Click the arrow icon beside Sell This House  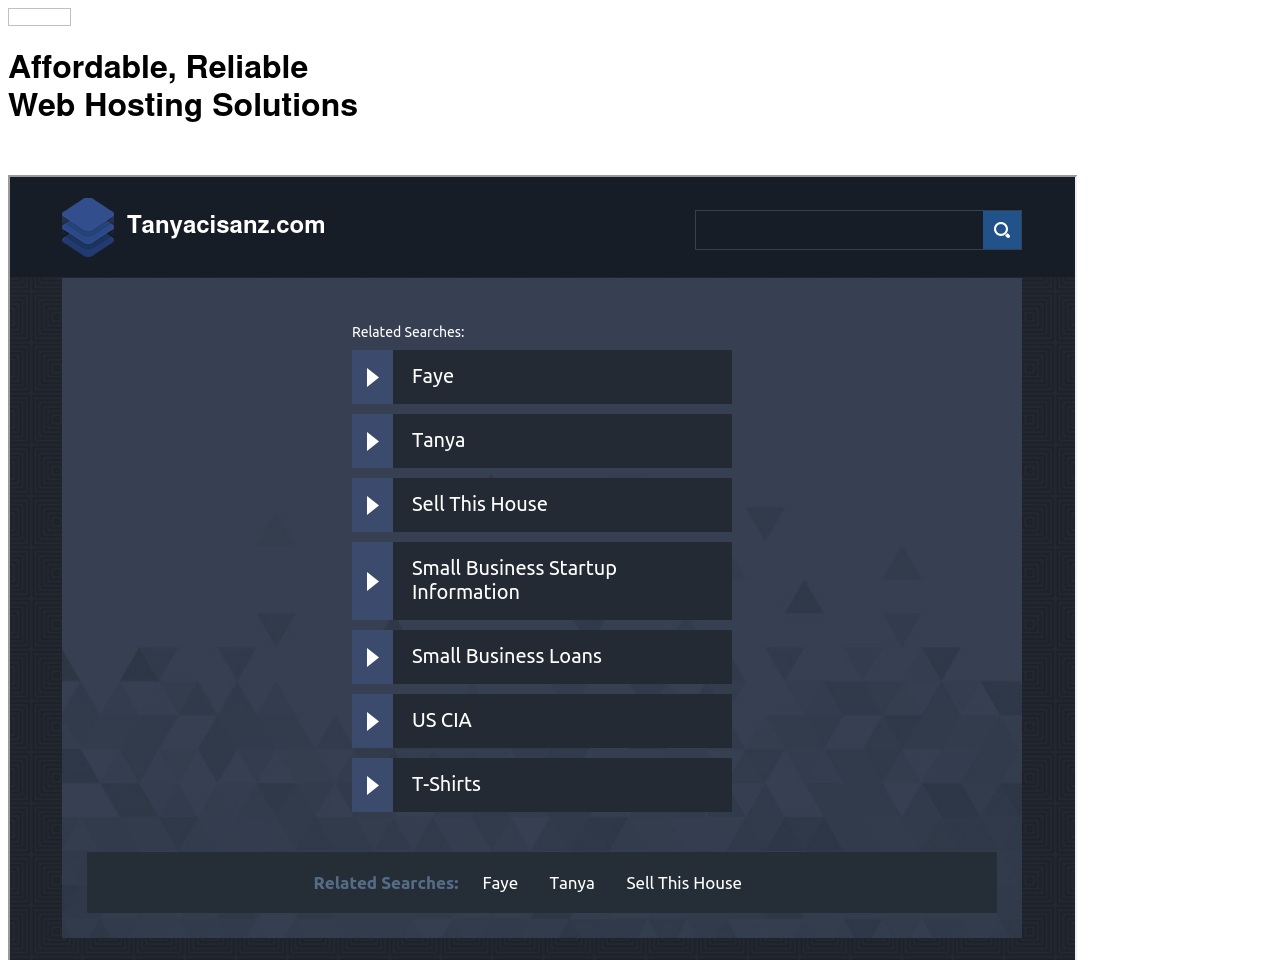(x=372, y=505)
